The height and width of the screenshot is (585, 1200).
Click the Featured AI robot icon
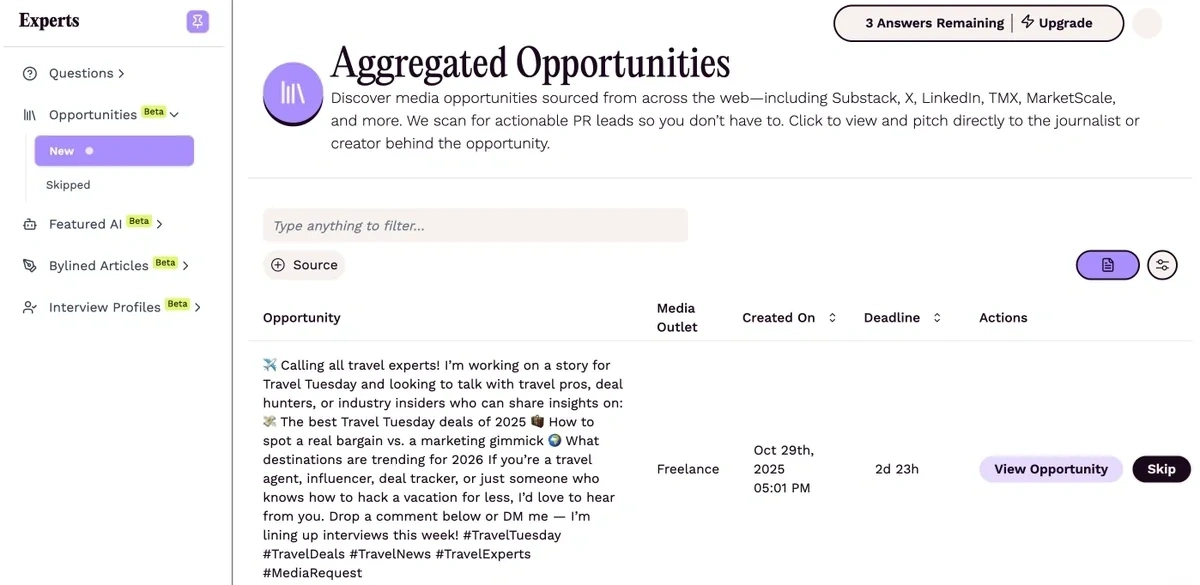pyautogui.click(x=30, y=225)
